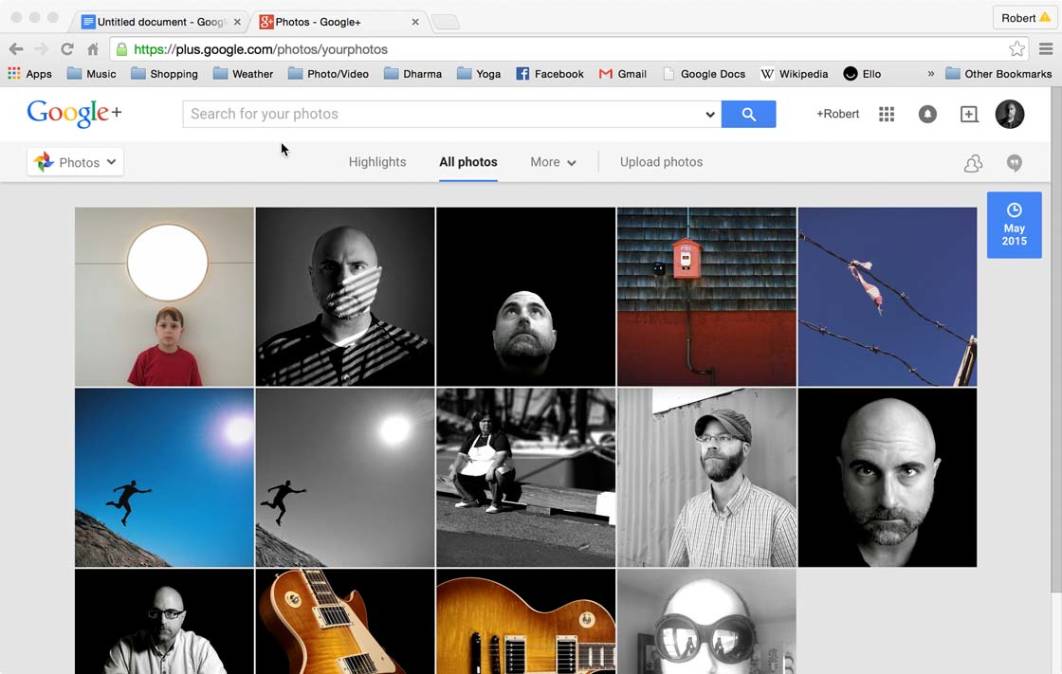The width and height of the screenshot is (1062, 674).
Task: Click the Auto Backup cloud icon
Action: coord(973,164)
